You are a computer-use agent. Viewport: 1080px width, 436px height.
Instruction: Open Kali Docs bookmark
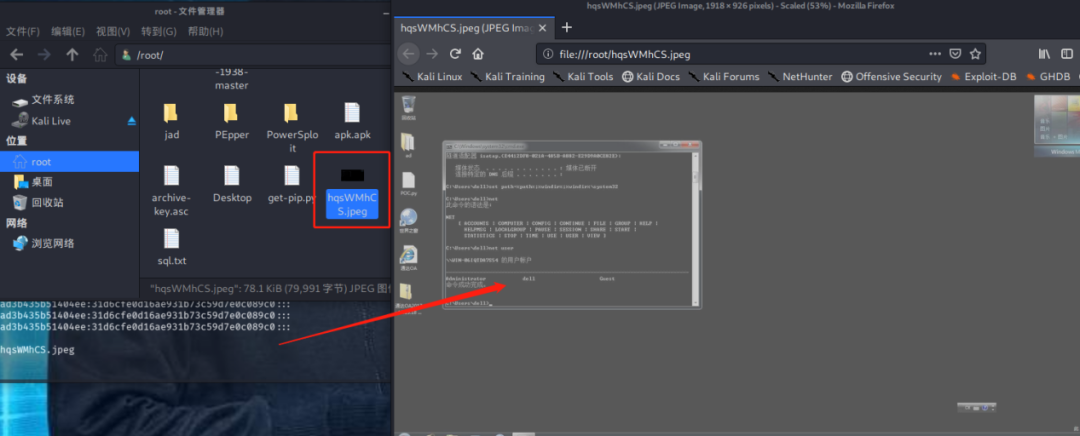pos(650,76)
